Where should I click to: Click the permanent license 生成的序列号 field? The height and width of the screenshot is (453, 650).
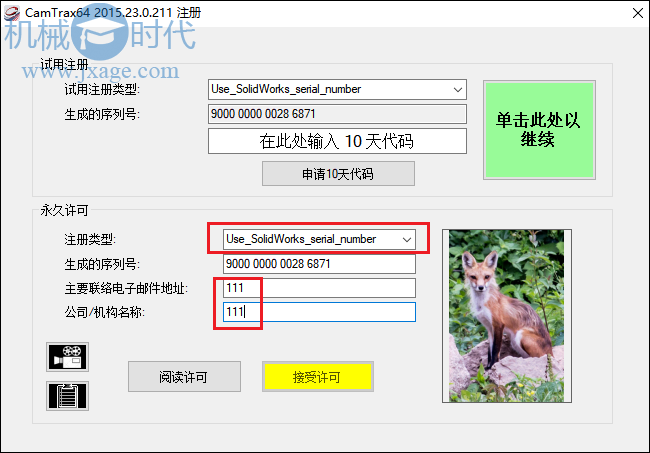(319, 264)
